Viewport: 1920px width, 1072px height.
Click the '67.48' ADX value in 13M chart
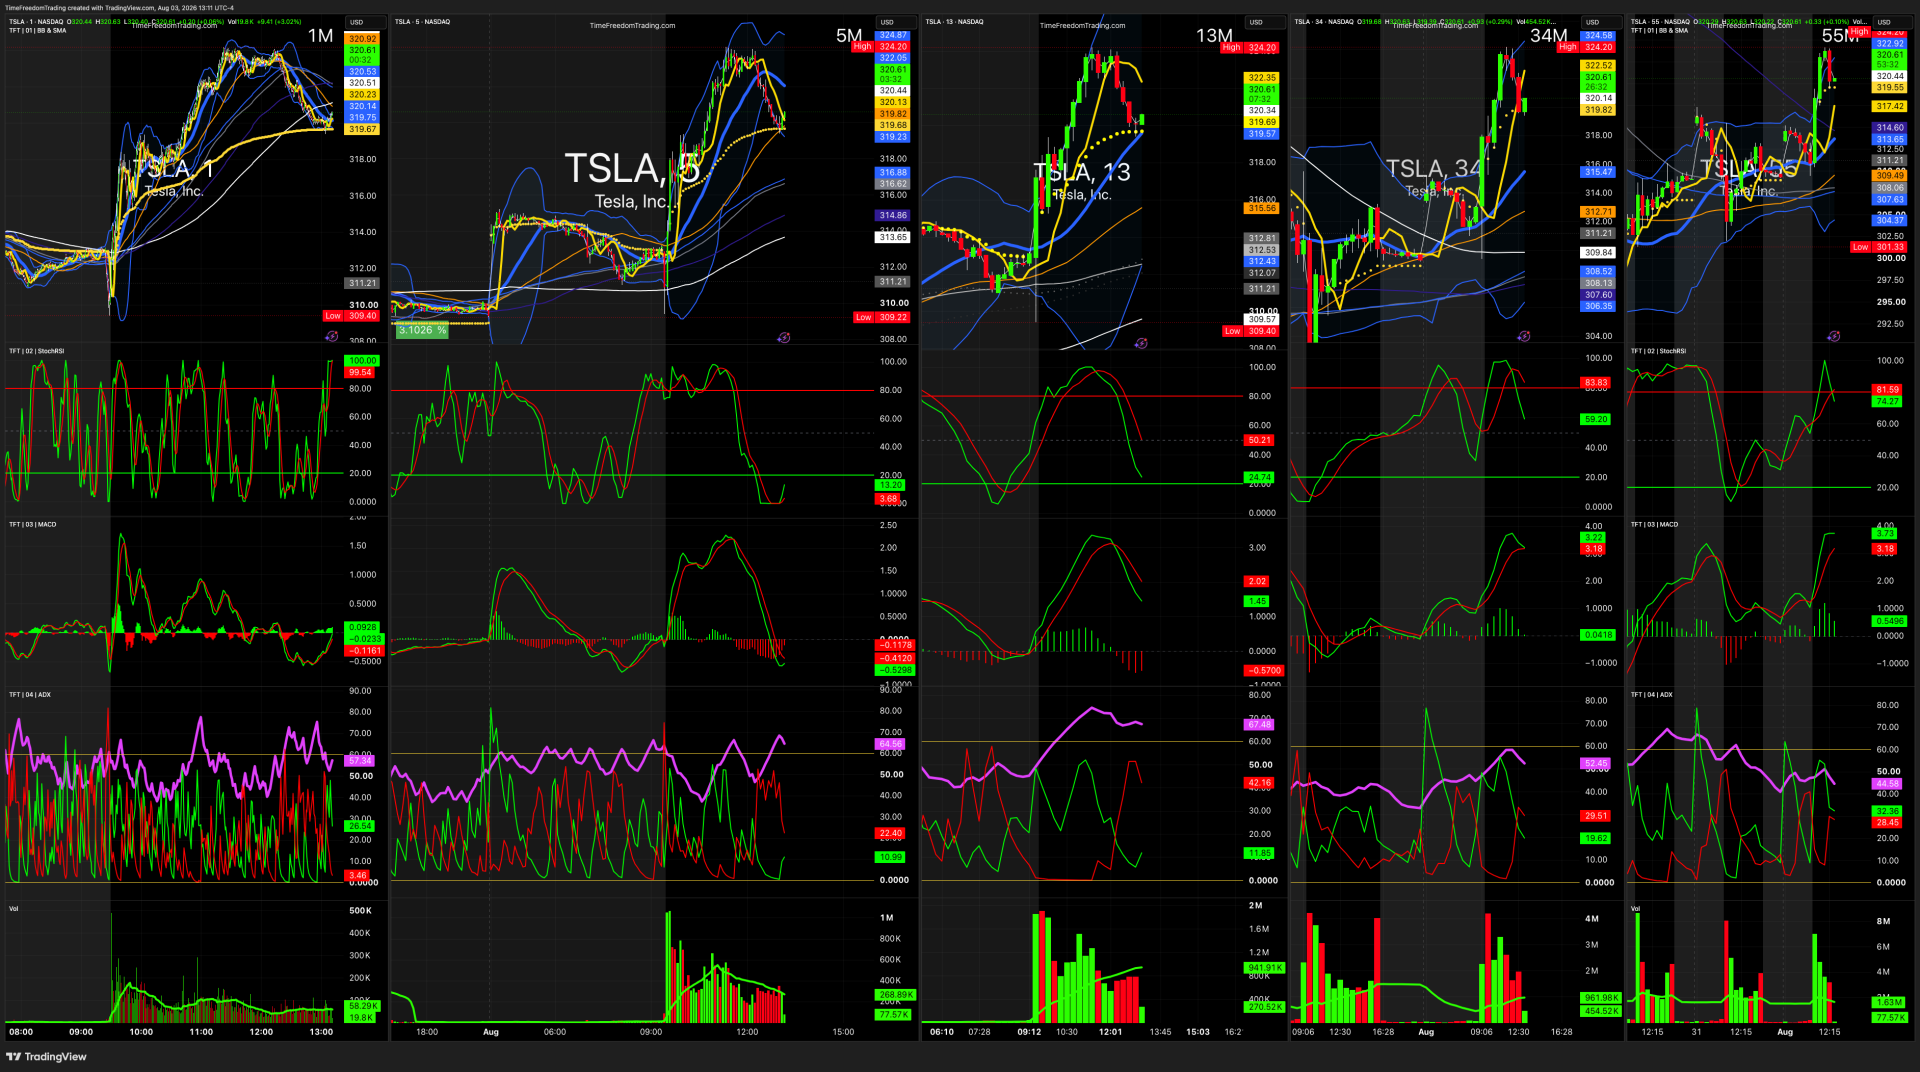1260,725
